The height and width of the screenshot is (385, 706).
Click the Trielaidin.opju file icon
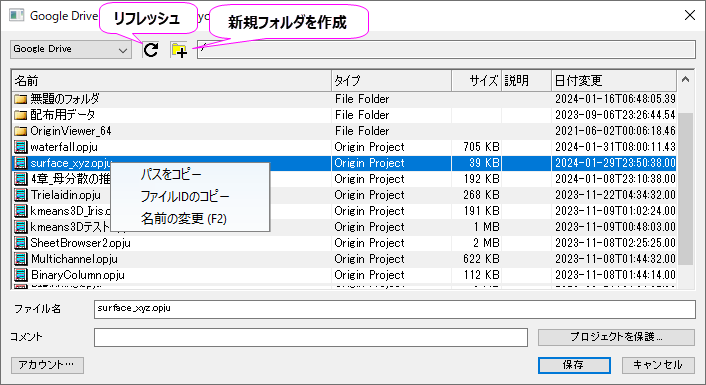pyautogui.click(x=21, y=195)
